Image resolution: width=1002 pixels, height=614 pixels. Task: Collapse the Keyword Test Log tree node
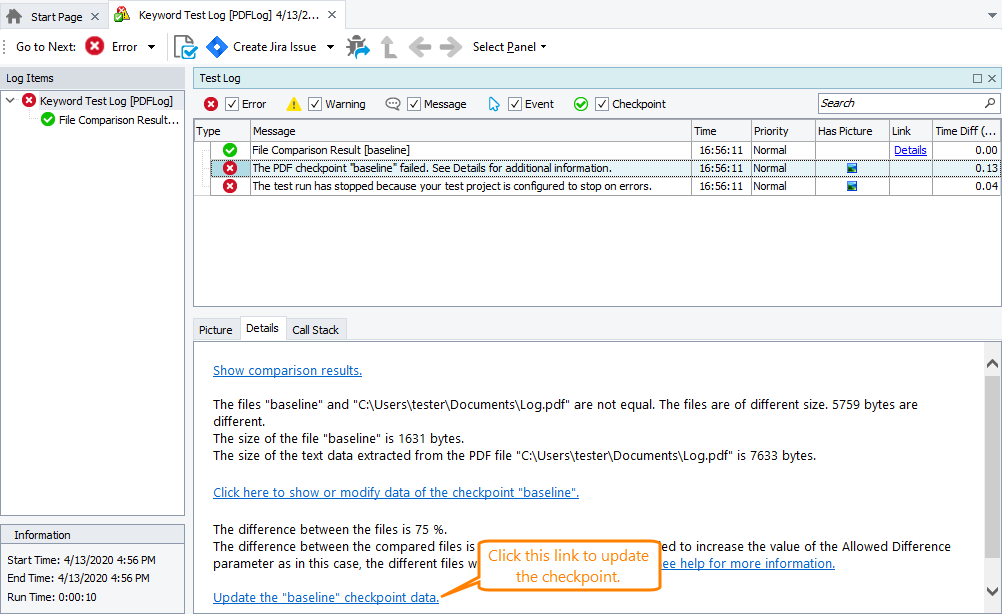(9, 100)
